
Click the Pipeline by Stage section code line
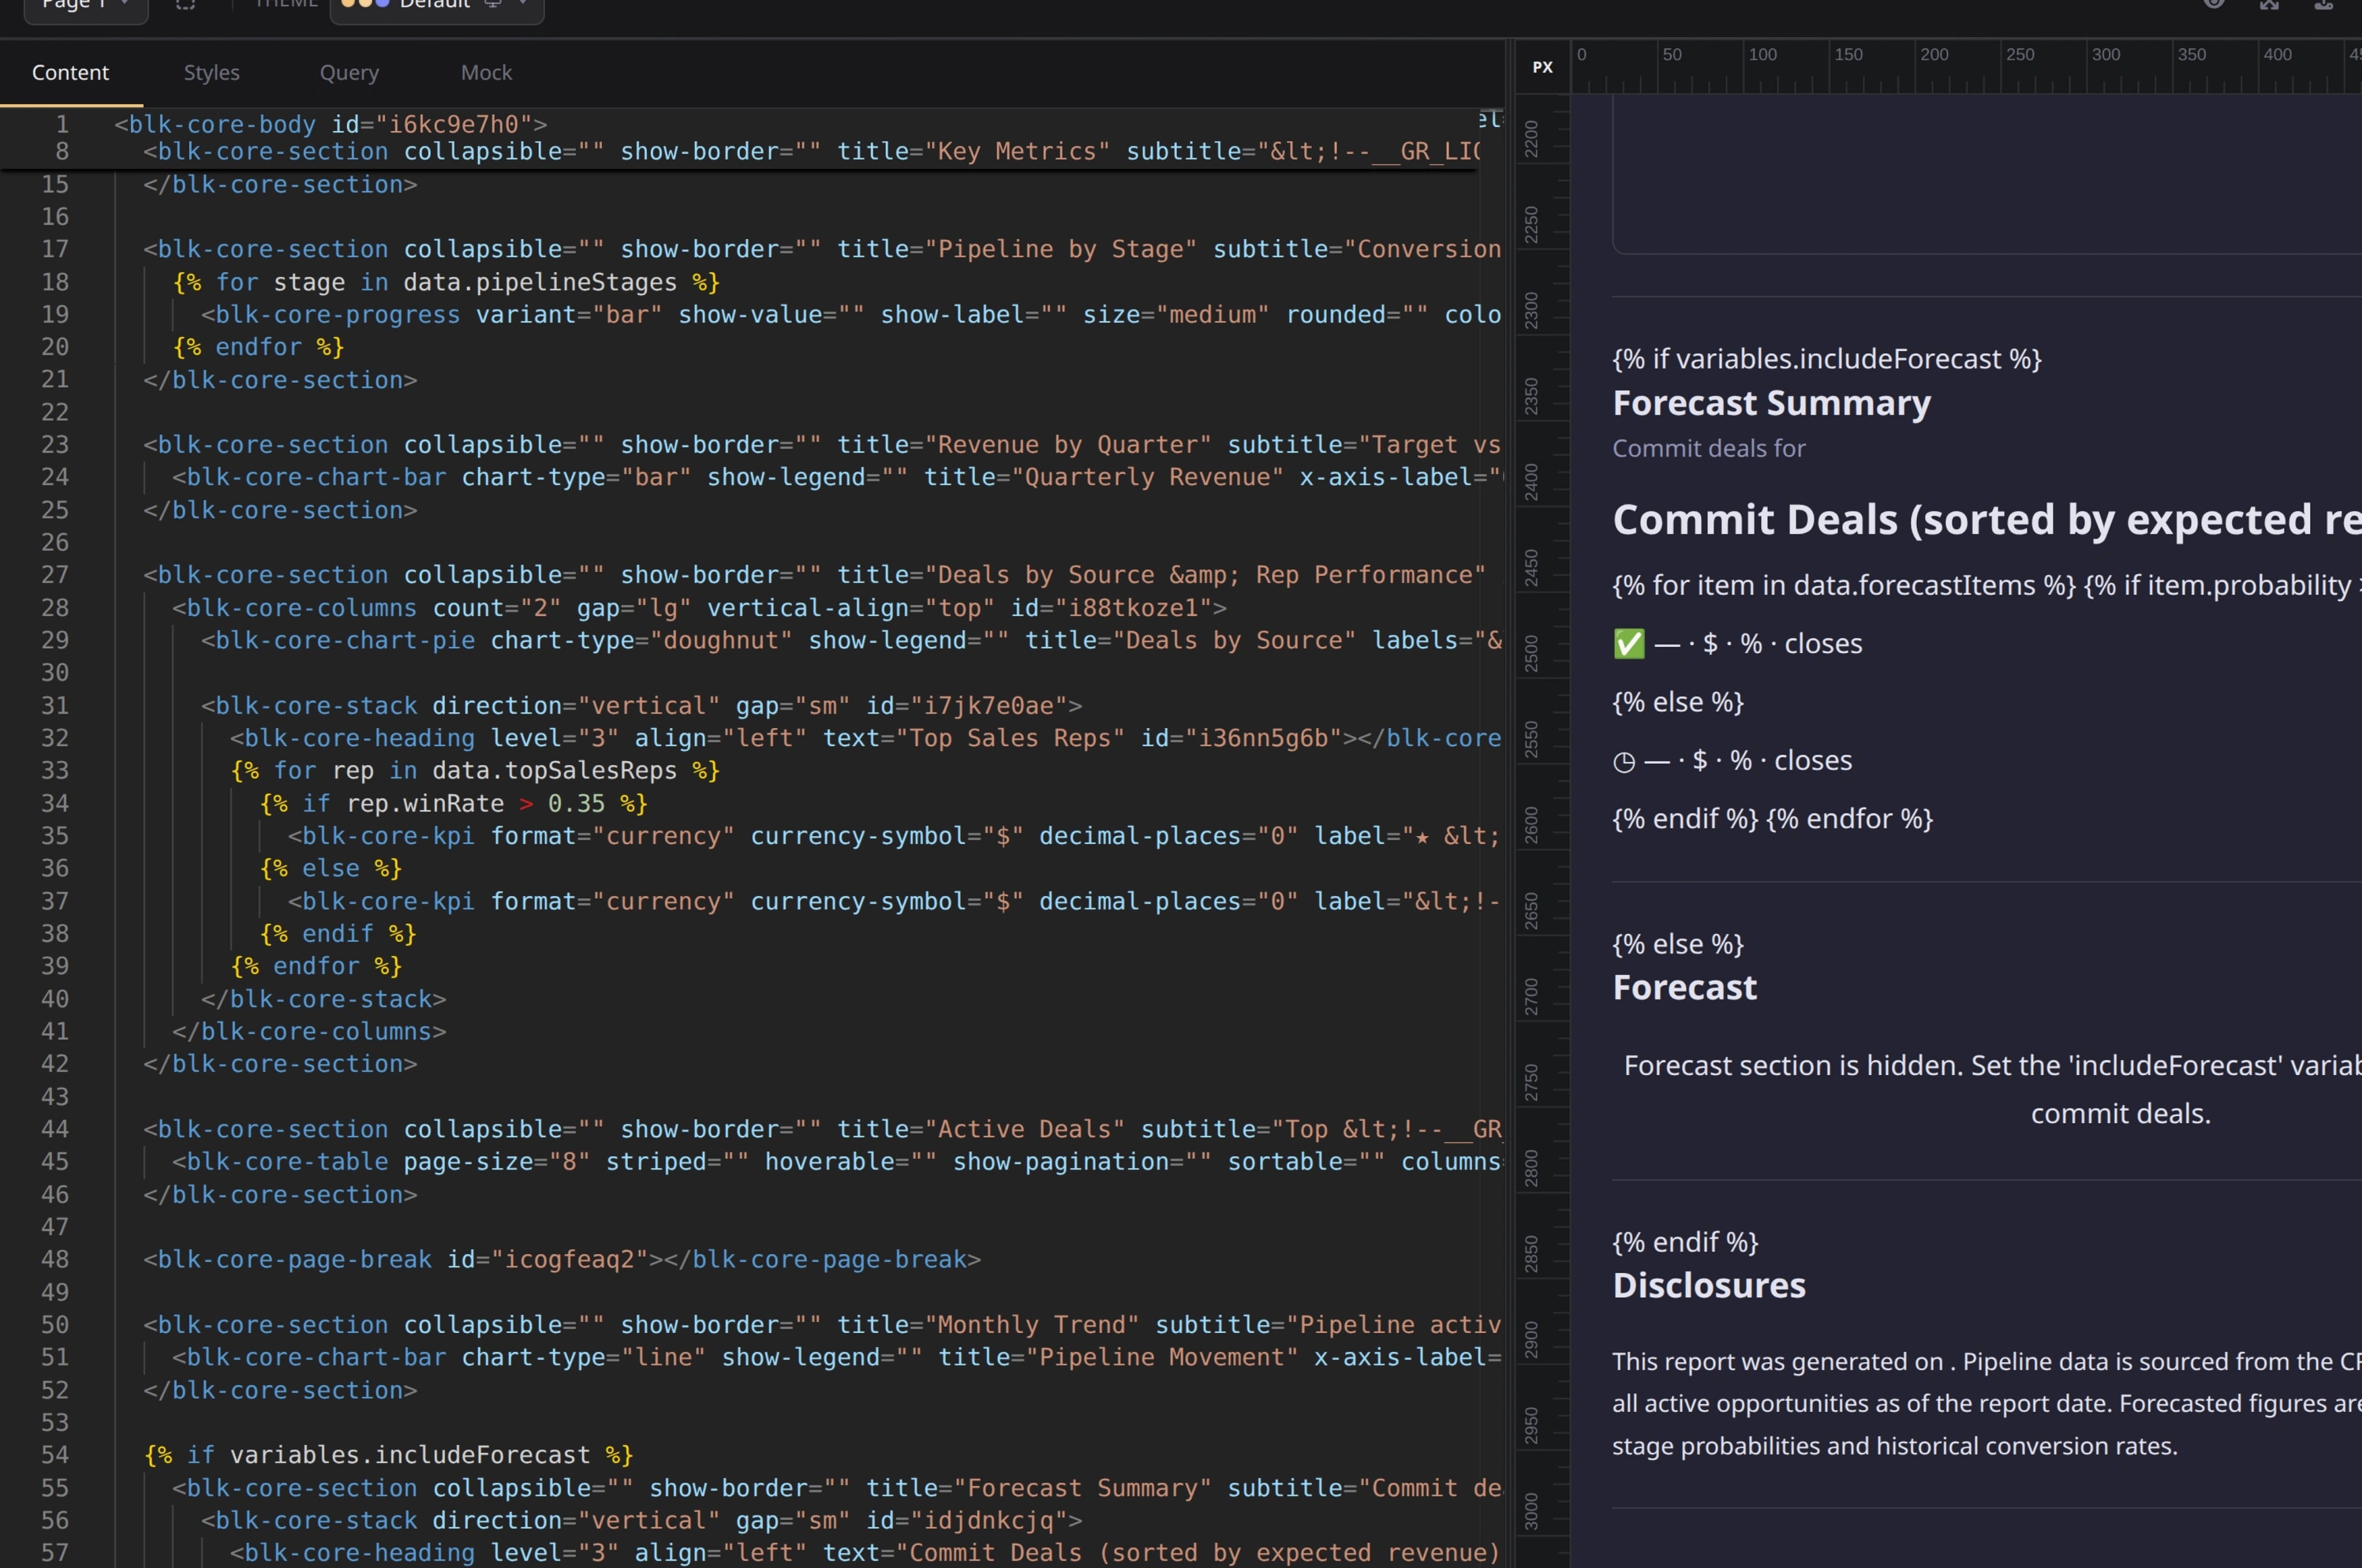(822, 249)
